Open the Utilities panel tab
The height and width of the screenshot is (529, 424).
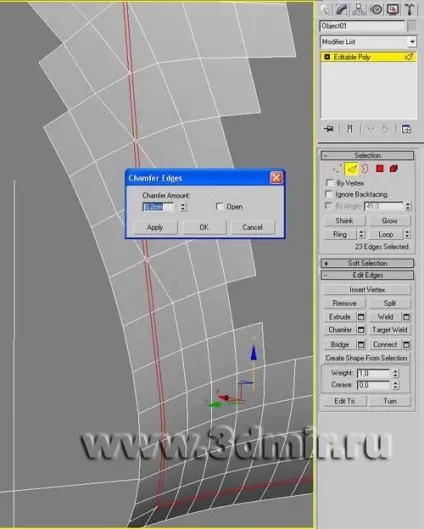pyautogui.click(x=409, y=9)
